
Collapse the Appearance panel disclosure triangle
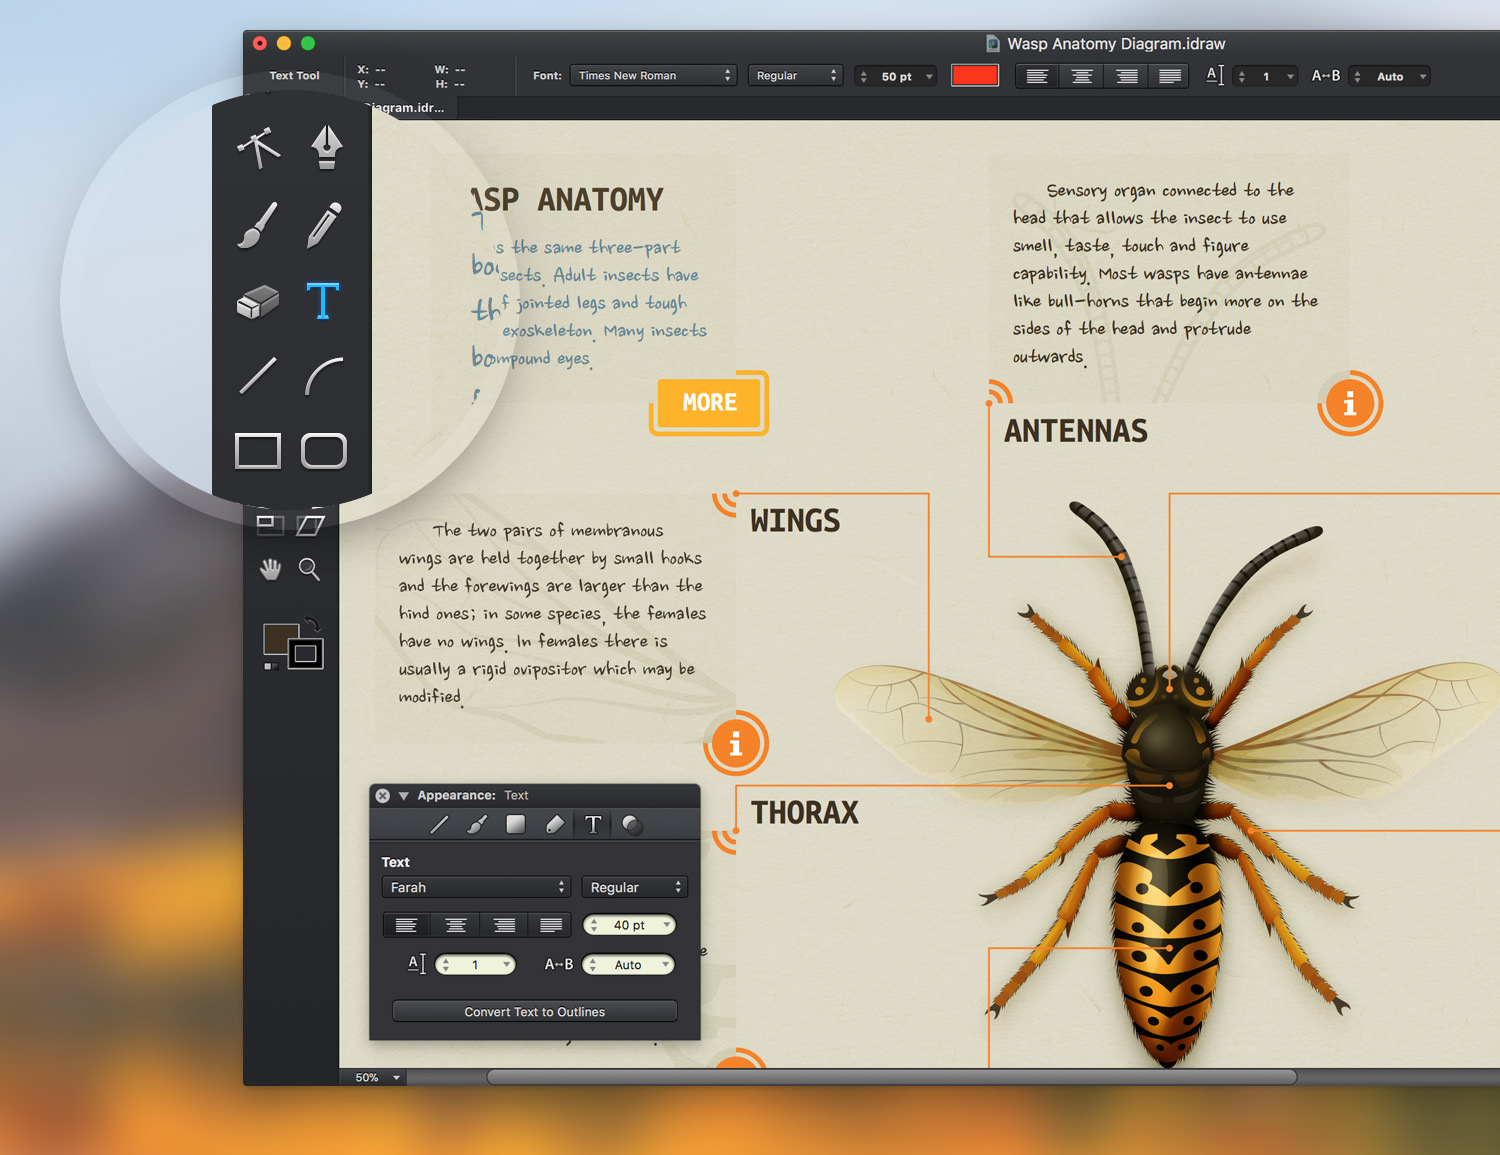coord(404,796)
